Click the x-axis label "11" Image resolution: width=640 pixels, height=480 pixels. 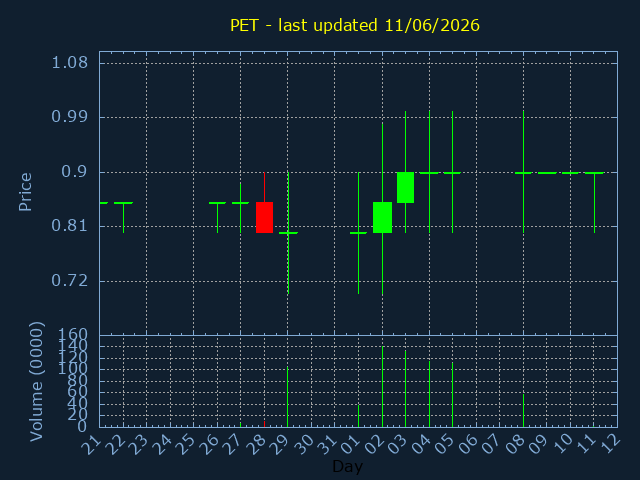pos(586,445)
